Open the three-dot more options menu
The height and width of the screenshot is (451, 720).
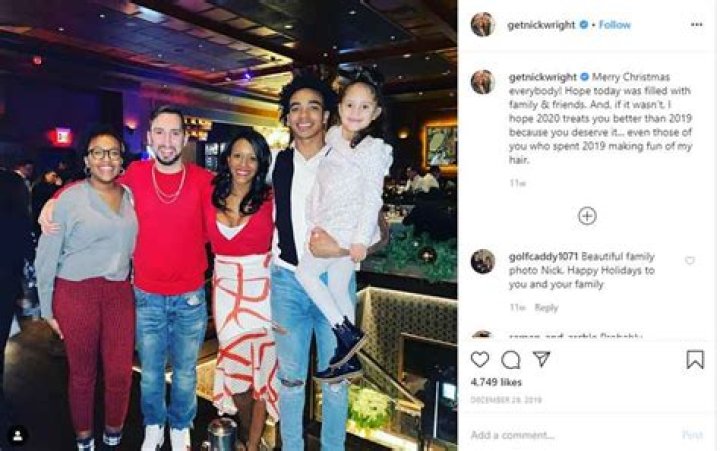[x=696, y=25]
